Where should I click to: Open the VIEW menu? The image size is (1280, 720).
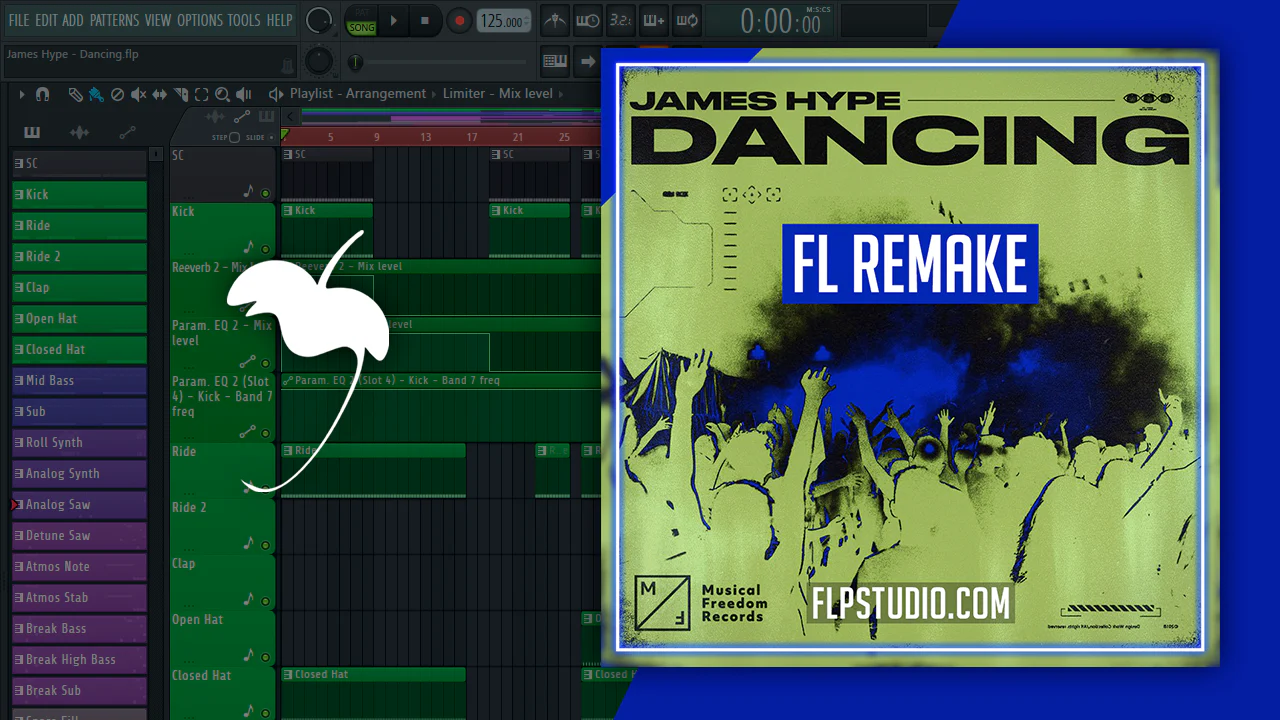click(x=158, y=20)
